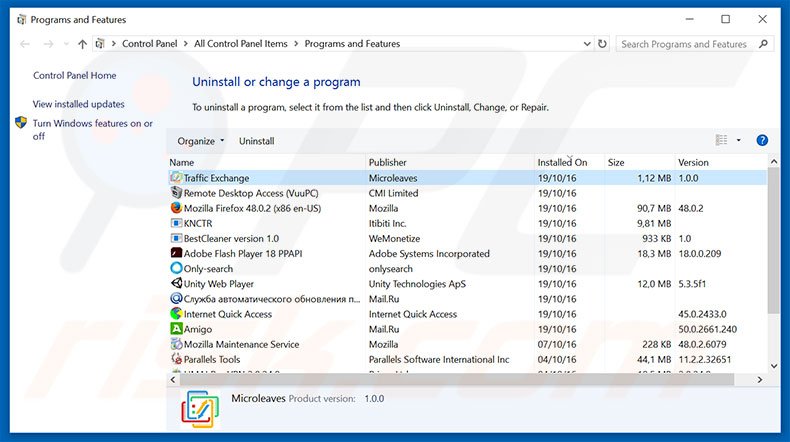
Task: Click the CMI Limited publisher cell
Action: [393, 193]
